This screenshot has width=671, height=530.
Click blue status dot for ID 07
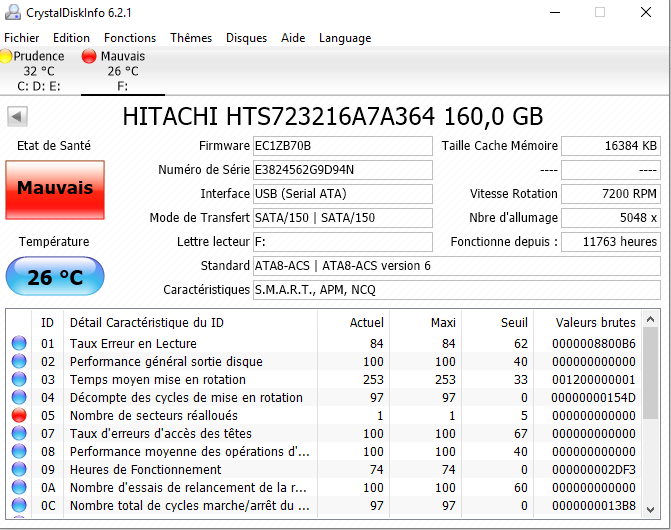[19, 433]
